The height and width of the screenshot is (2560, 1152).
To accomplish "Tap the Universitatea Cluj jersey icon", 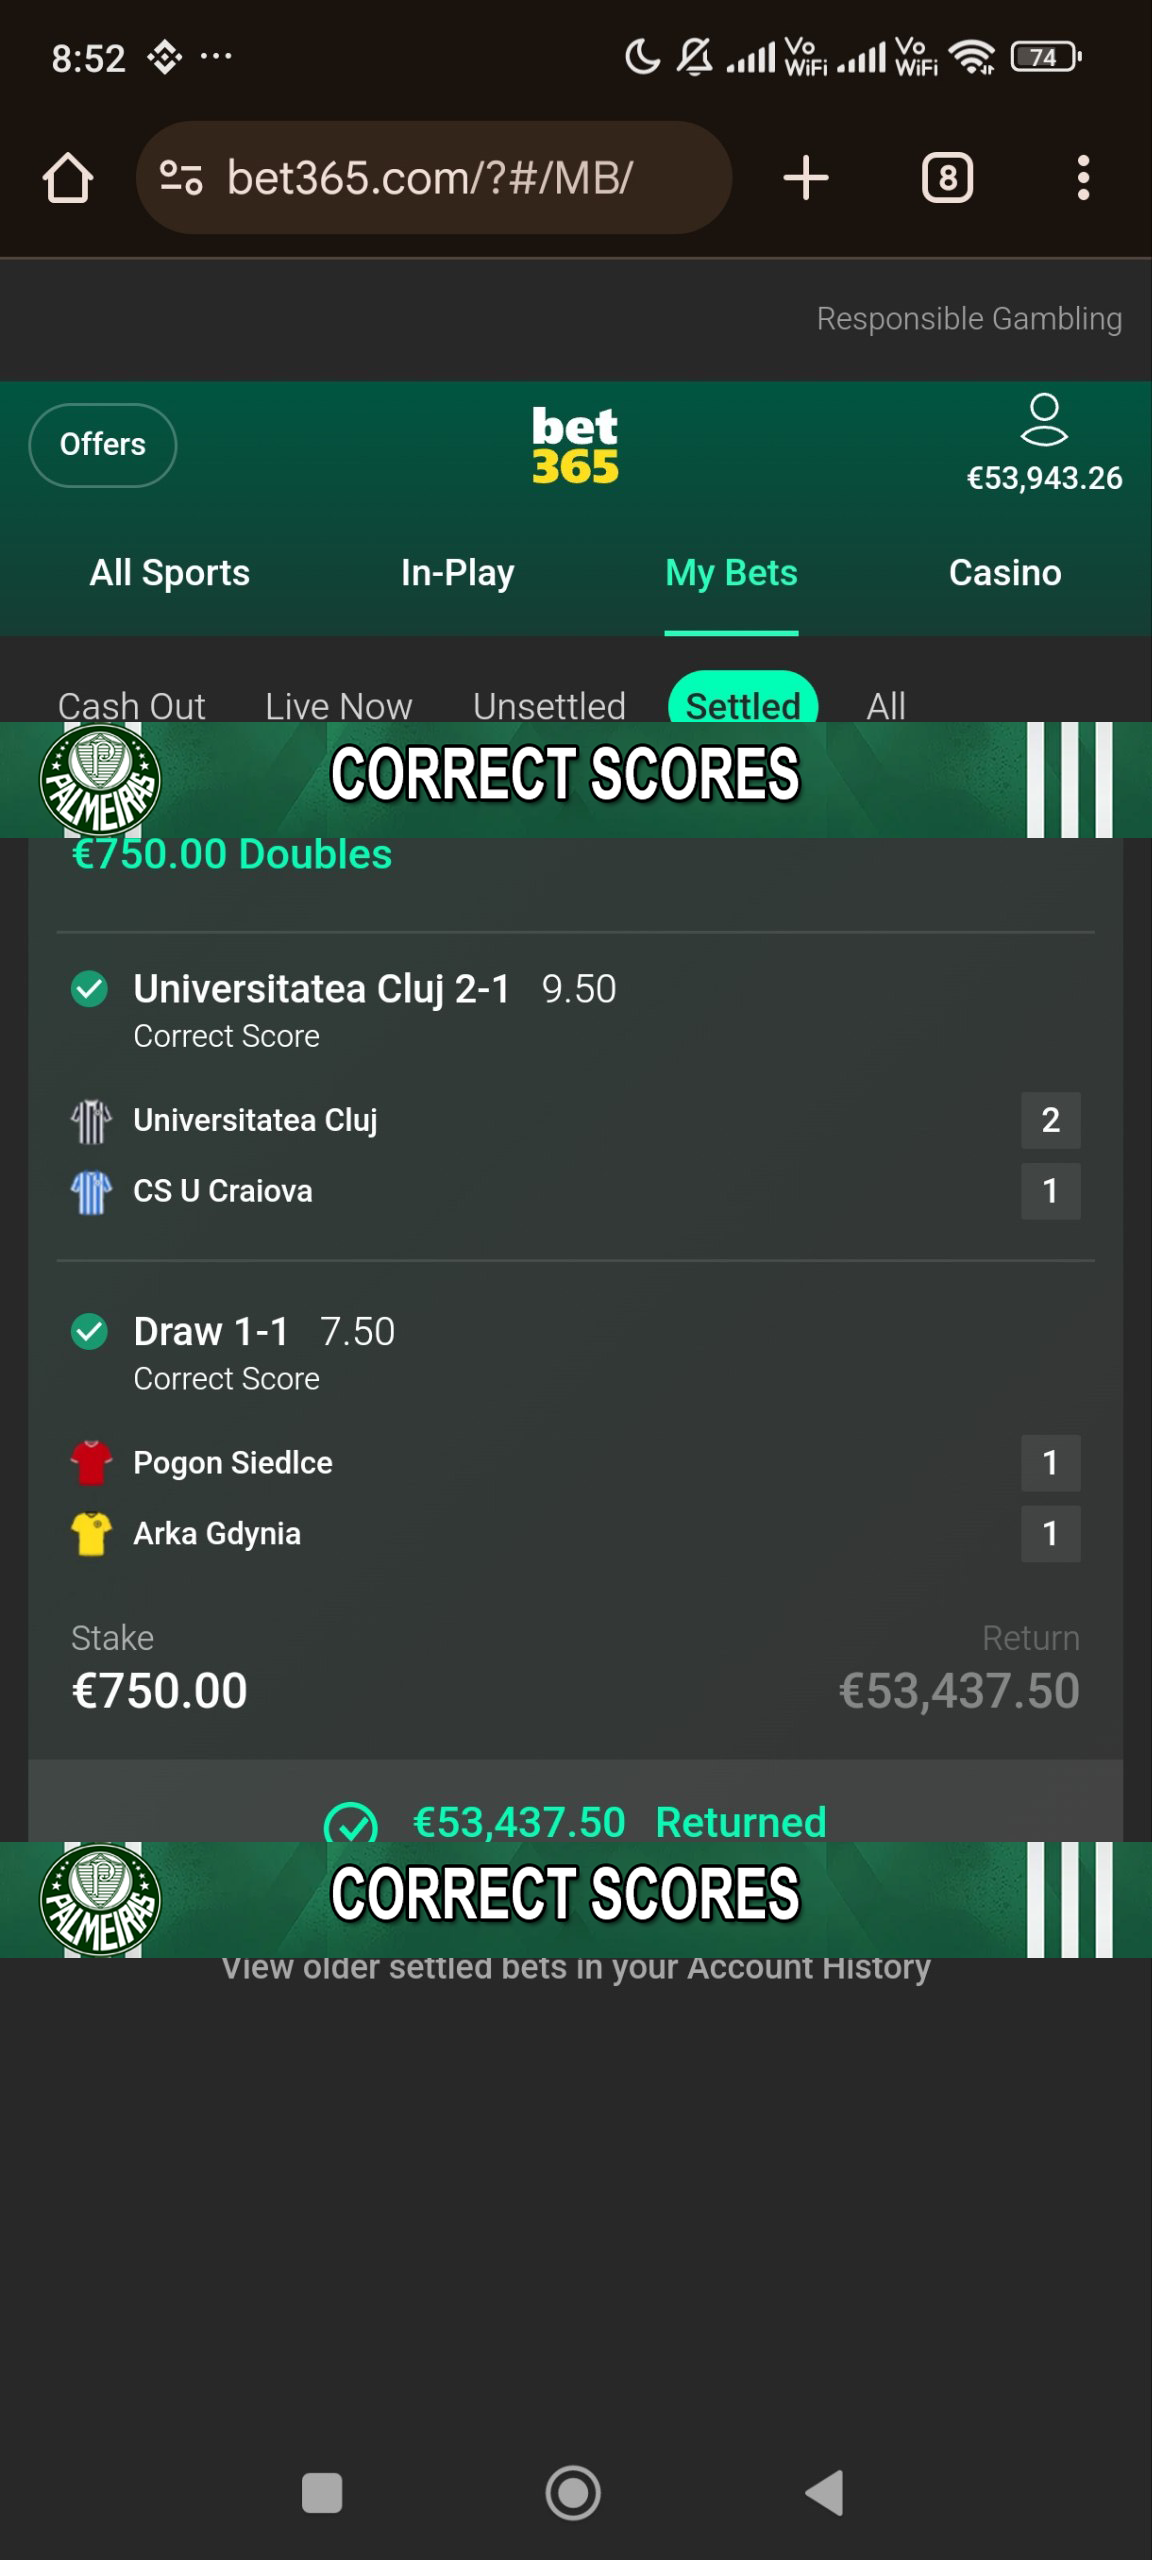I will click(91, 1121).
